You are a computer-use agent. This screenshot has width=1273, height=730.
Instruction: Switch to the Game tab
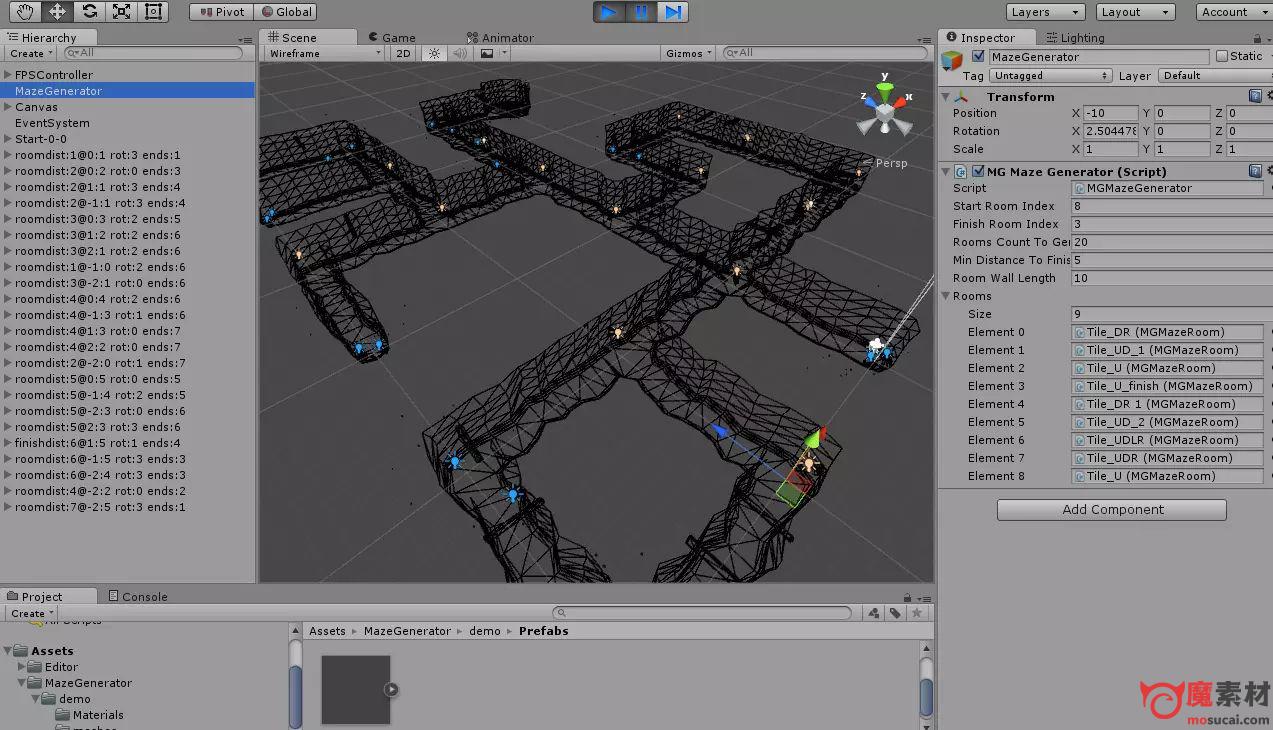[391, 38]
